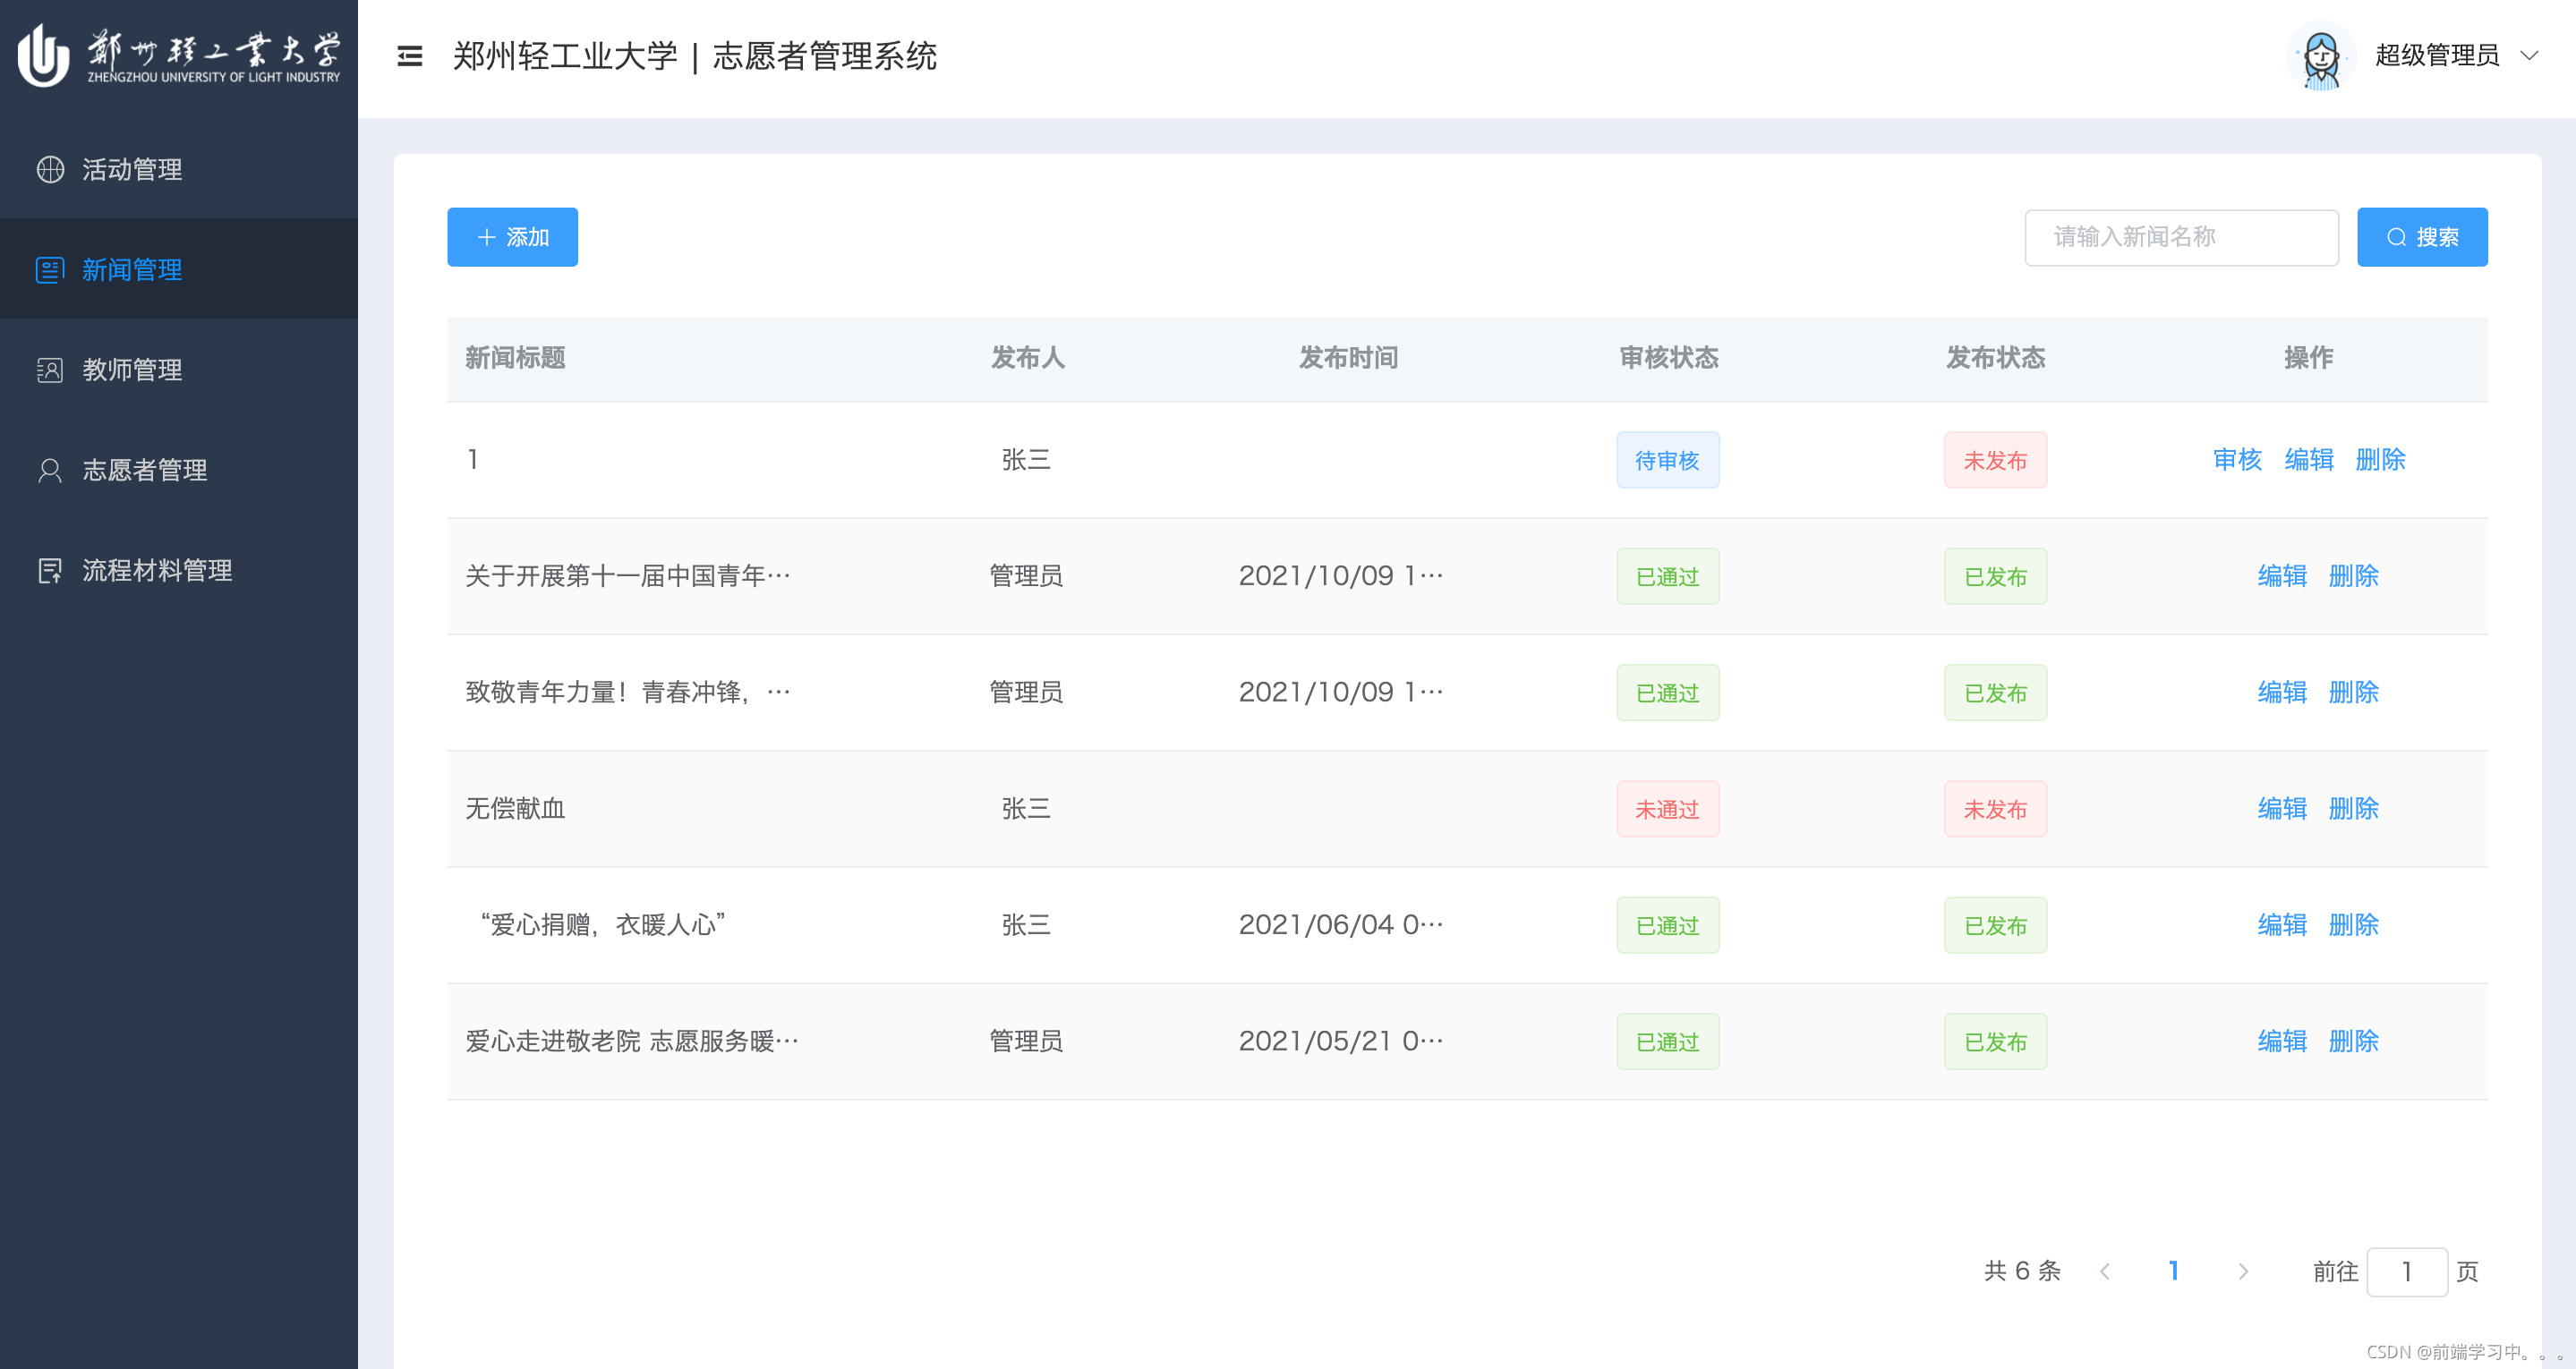Screen dimensions: 2576x1369
Task: Click the sidebar collapse hamburger icon
Action: coord(409,56)
